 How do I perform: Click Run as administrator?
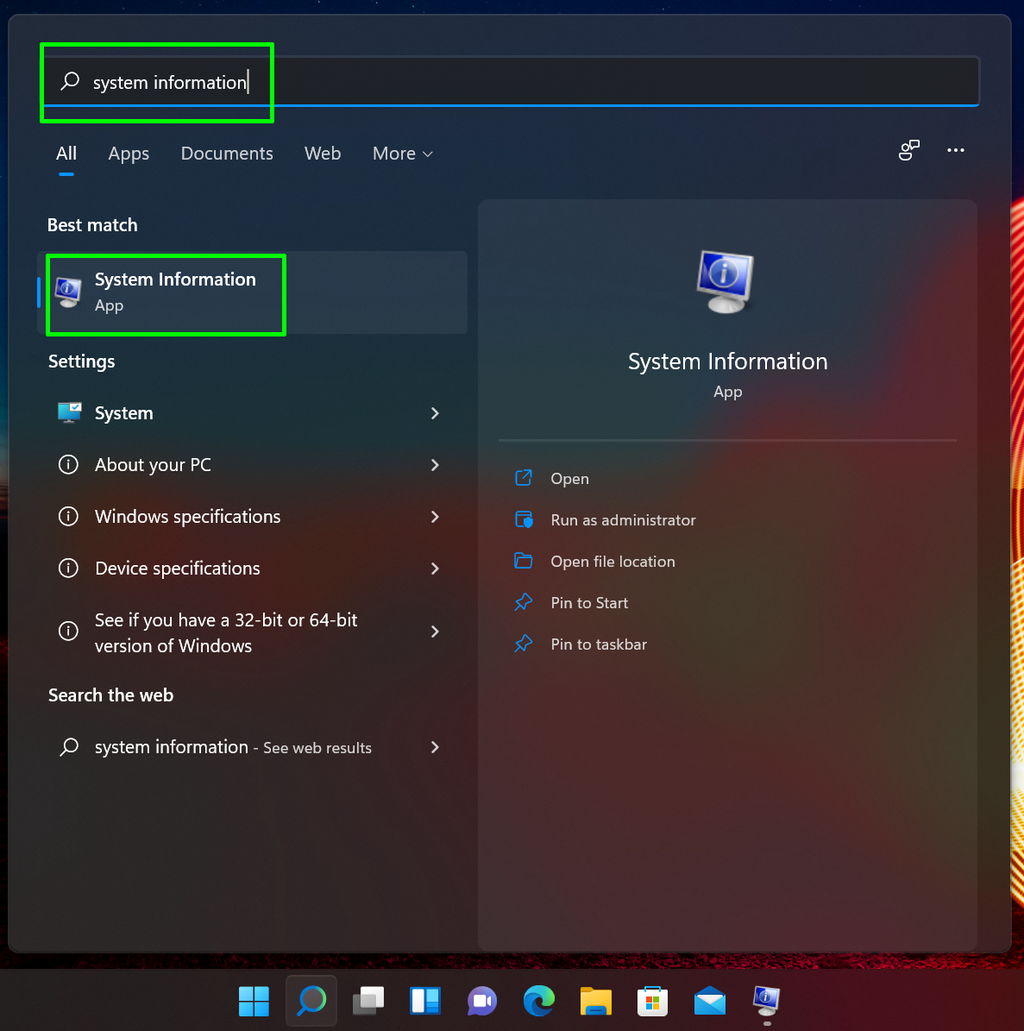[x=623, y=520]
